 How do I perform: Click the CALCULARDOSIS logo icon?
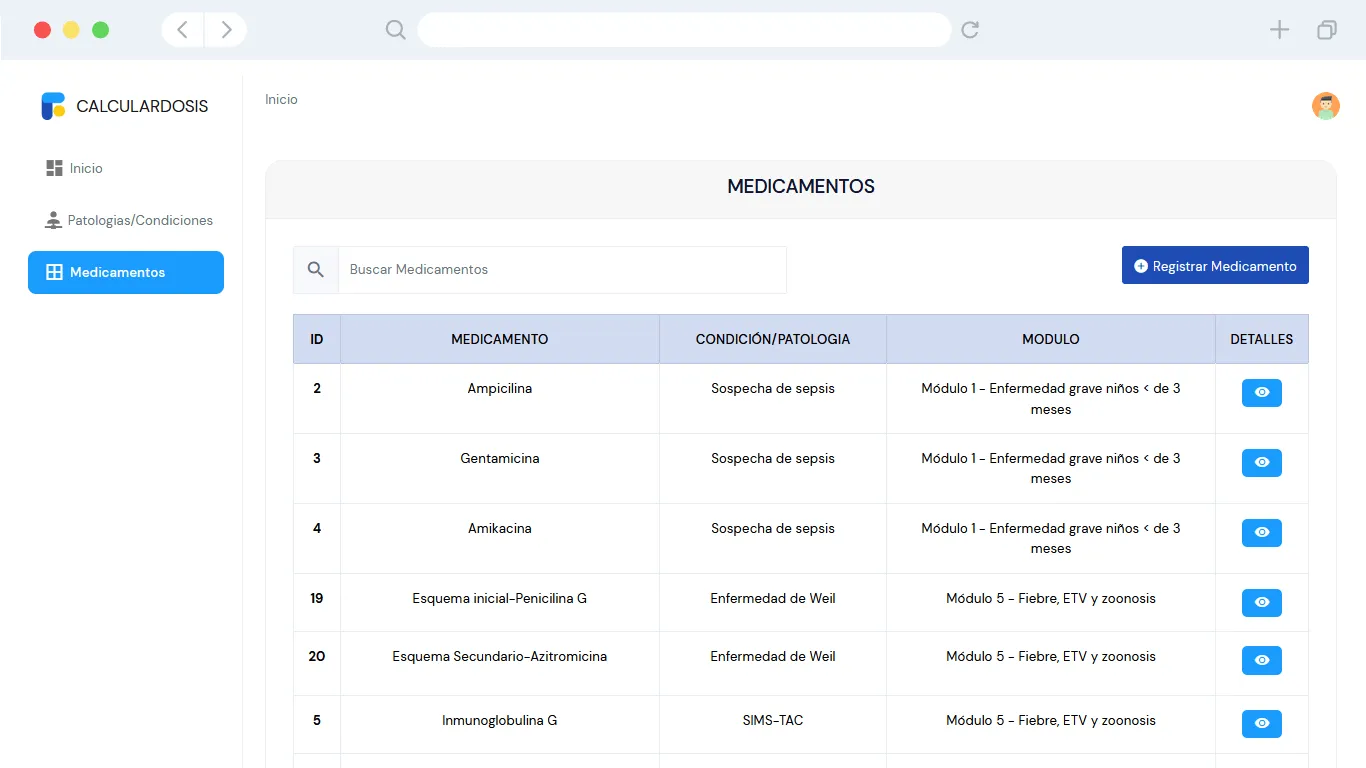pos(53,106)
